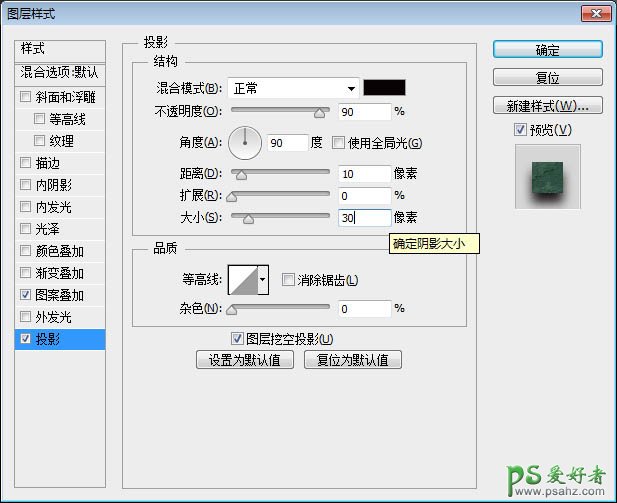This screenshot has width=617, height=503.
Task: Open the 混合模式 dropdown
Action: pos(293,88)
